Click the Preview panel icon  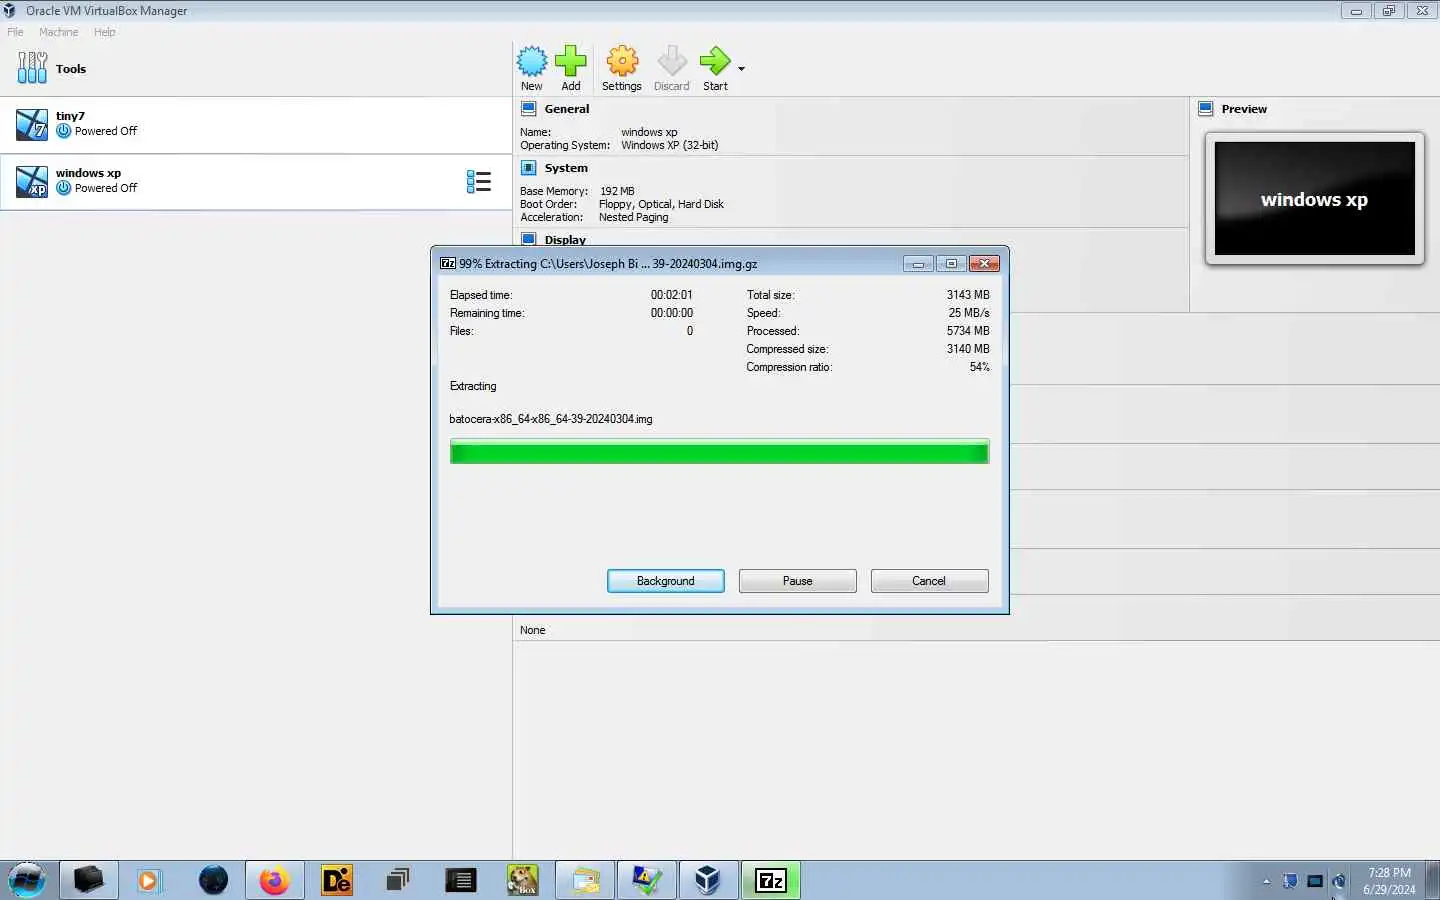(1206, 109)
